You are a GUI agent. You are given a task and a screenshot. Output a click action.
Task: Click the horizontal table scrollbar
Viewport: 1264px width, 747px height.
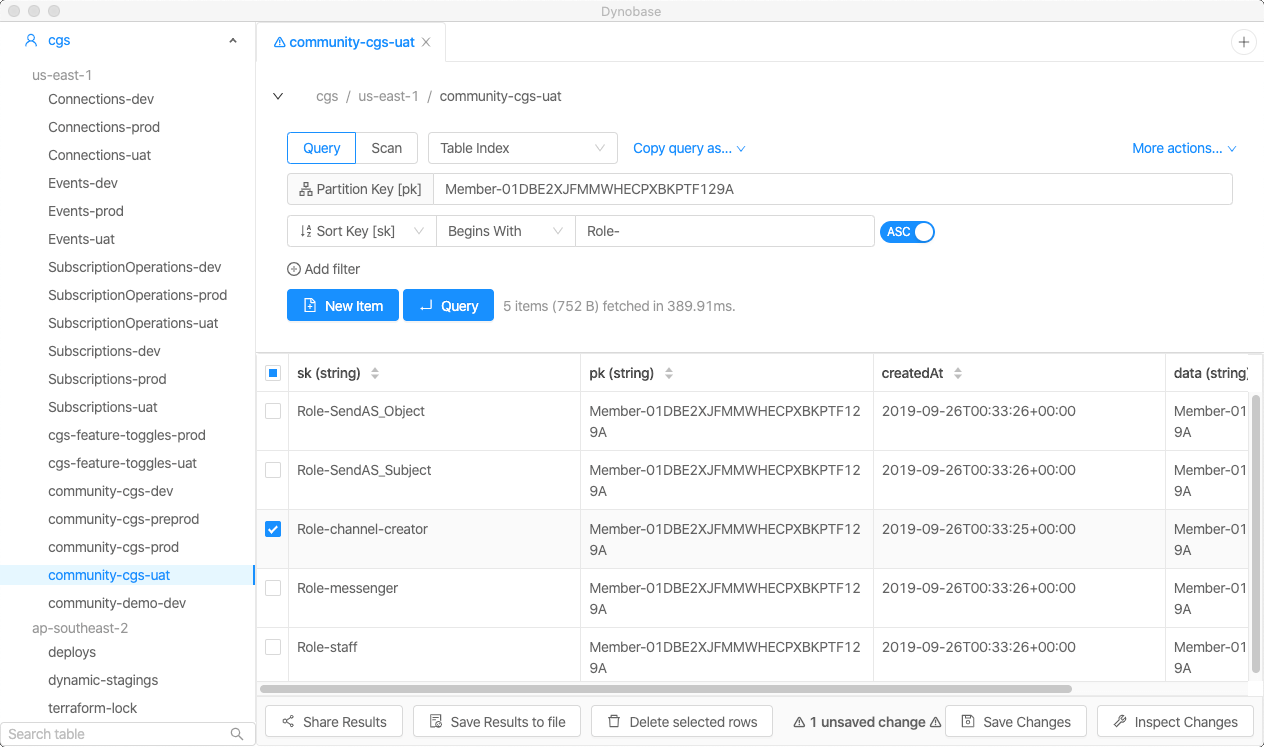pyautogui.click(x=665, y=689)
